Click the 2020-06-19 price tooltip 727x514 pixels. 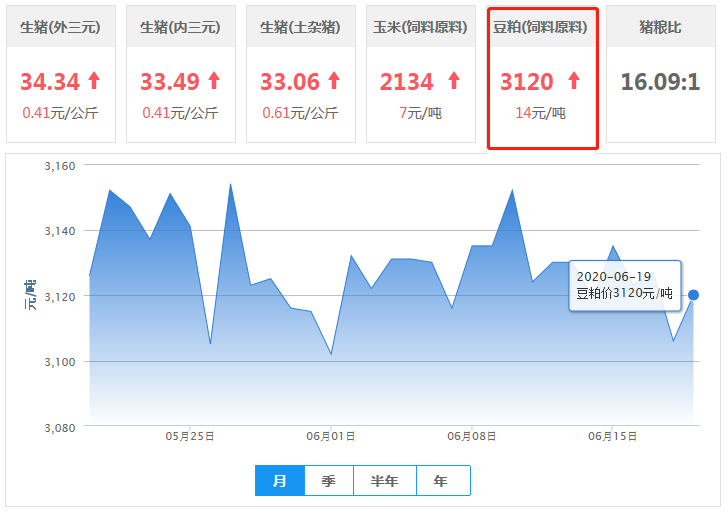click(625, 286)
